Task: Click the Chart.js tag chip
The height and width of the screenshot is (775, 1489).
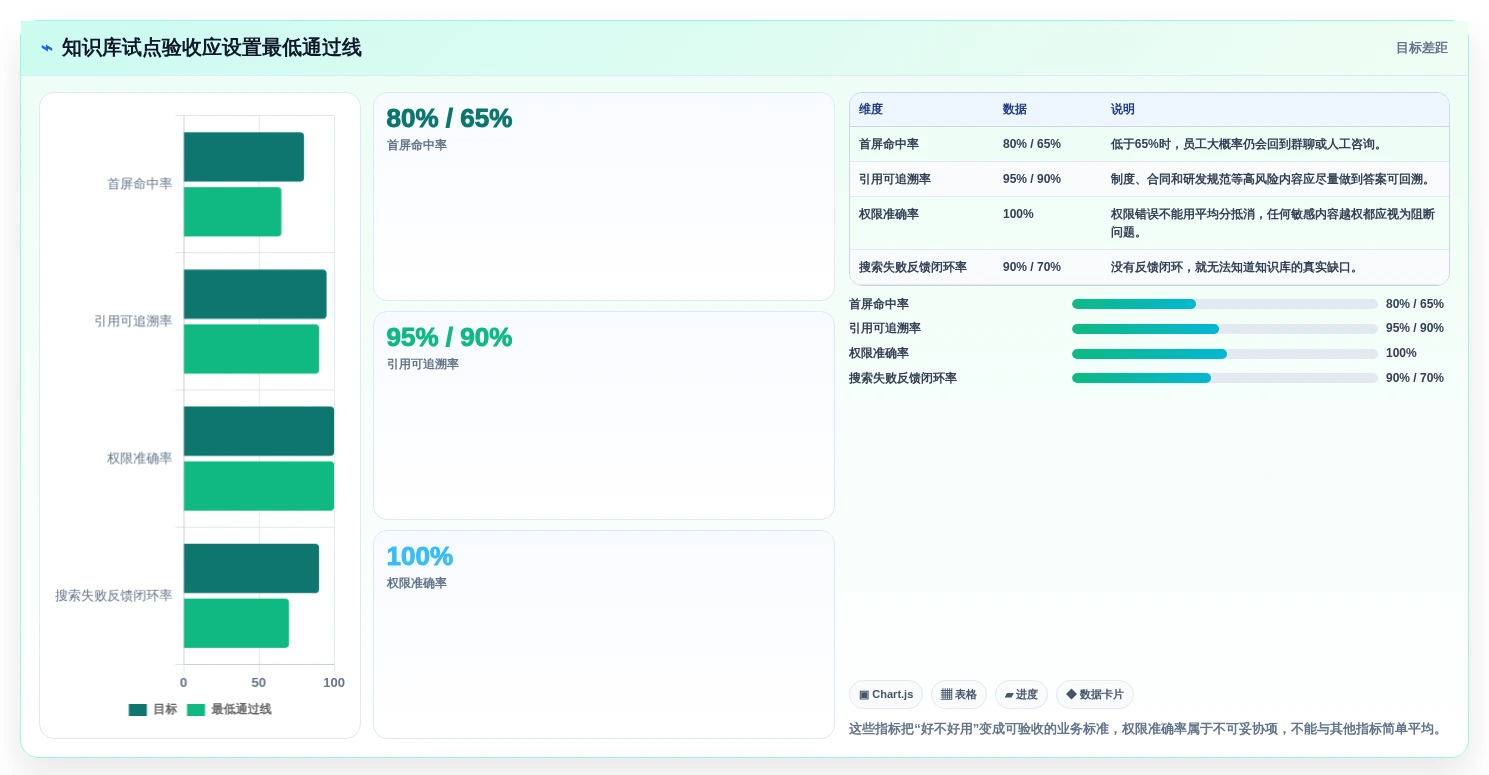Action: 886,695
